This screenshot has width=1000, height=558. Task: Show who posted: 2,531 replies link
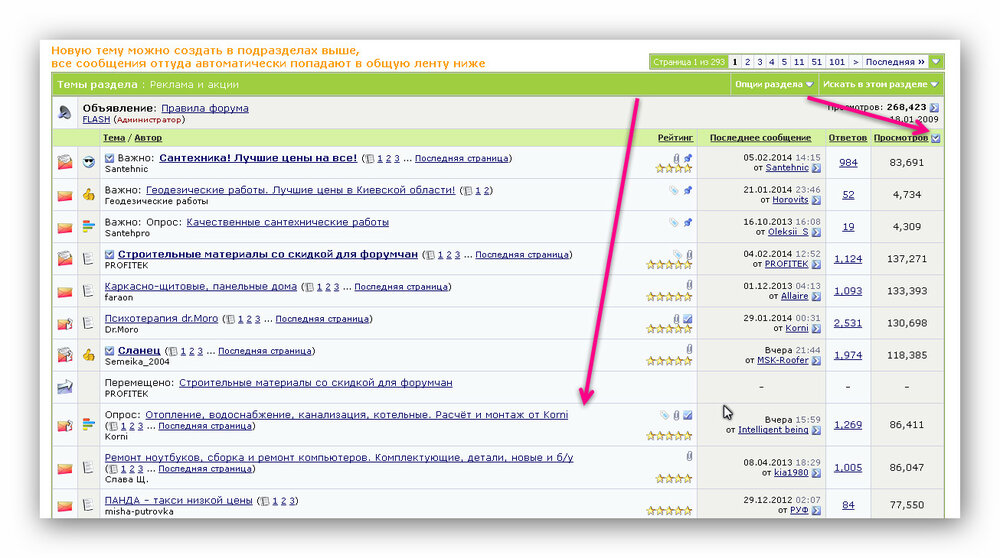pos(848,323)
